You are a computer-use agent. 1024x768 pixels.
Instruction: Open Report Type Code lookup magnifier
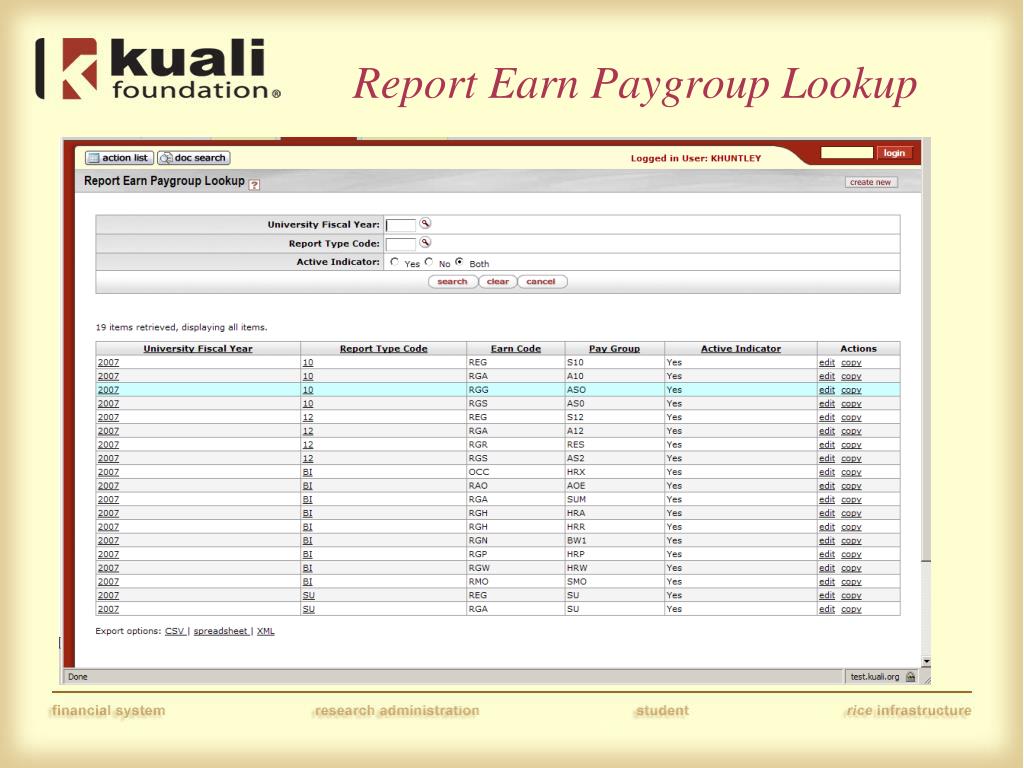[x=425, y=242]
